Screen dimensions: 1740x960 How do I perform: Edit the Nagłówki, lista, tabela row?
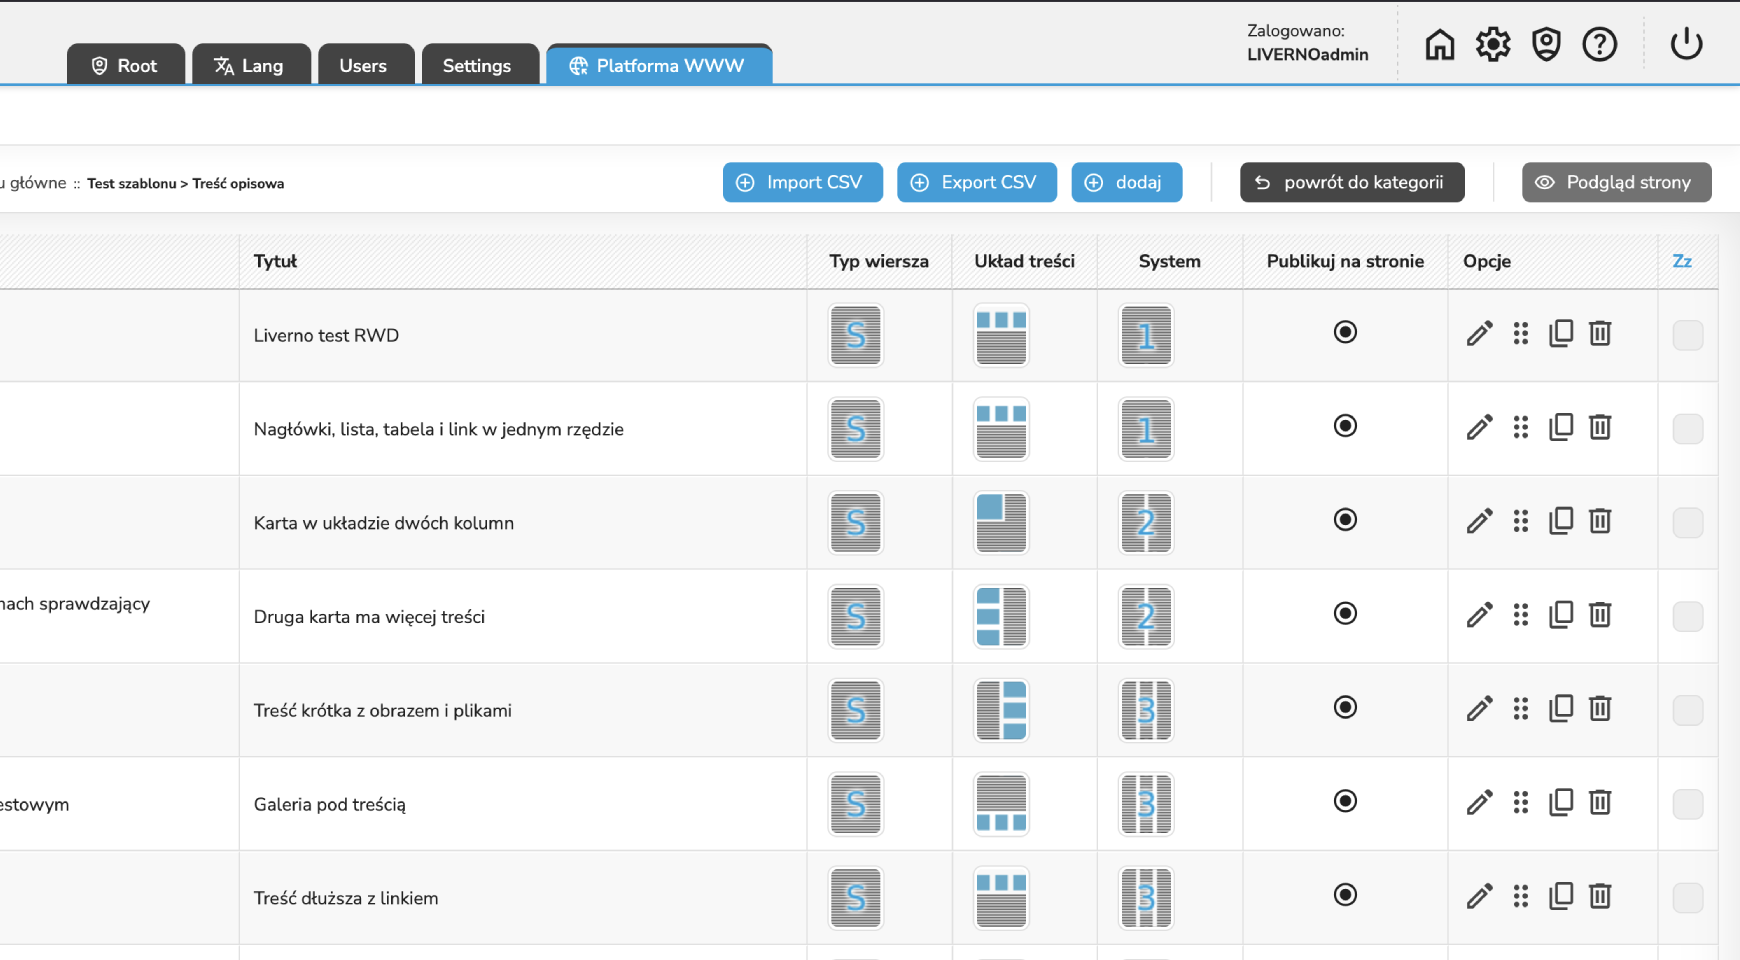(x=1480, y=427)
